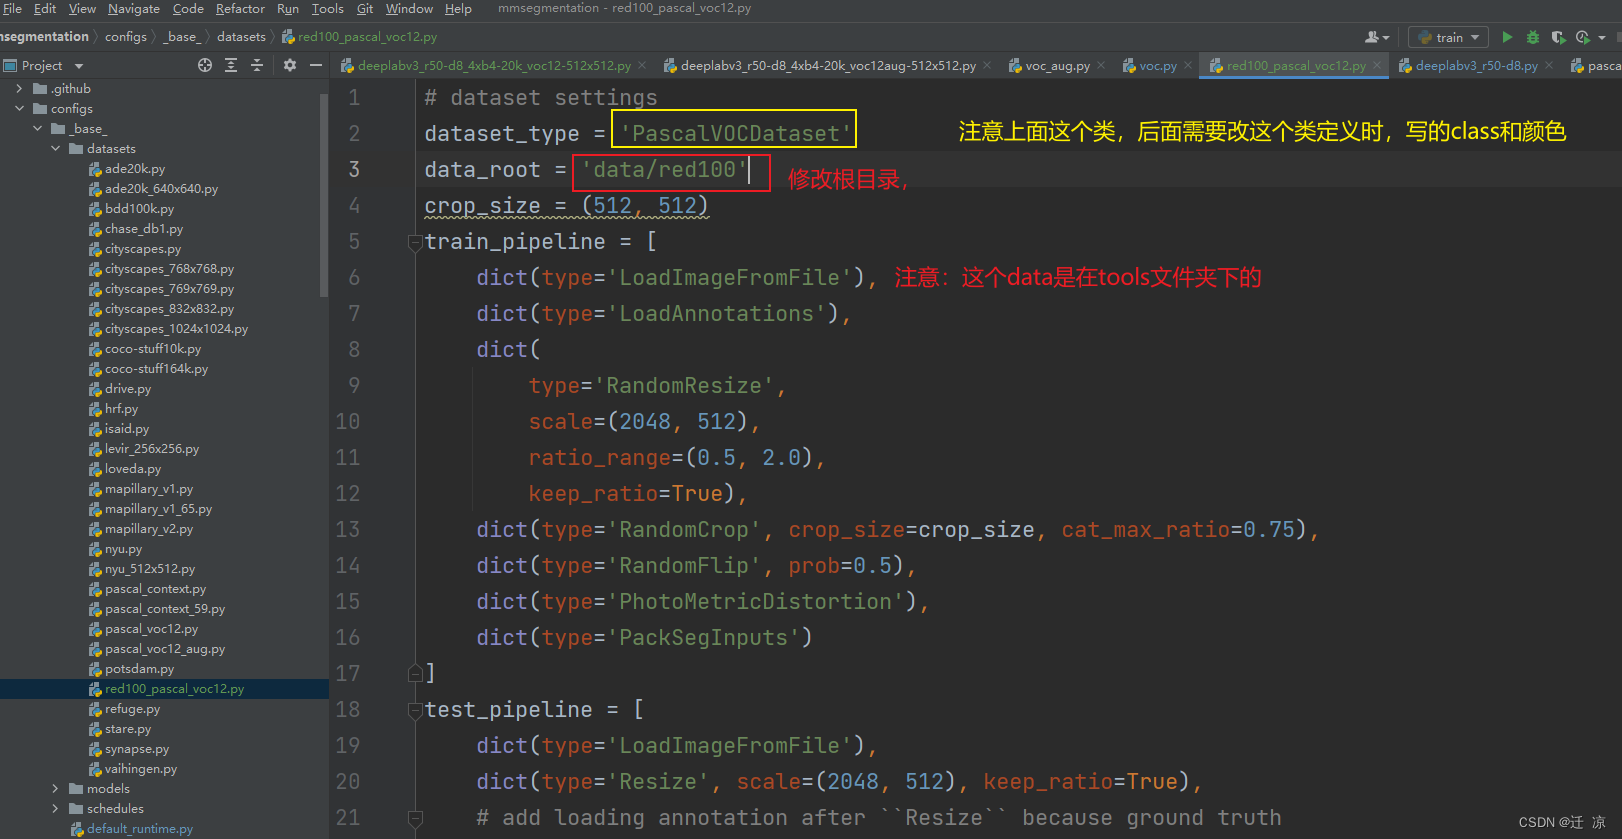This screenshot has width=1622, height=839.
Task: Open the code-with-me user icon menu
Action: pos(1377,37)
